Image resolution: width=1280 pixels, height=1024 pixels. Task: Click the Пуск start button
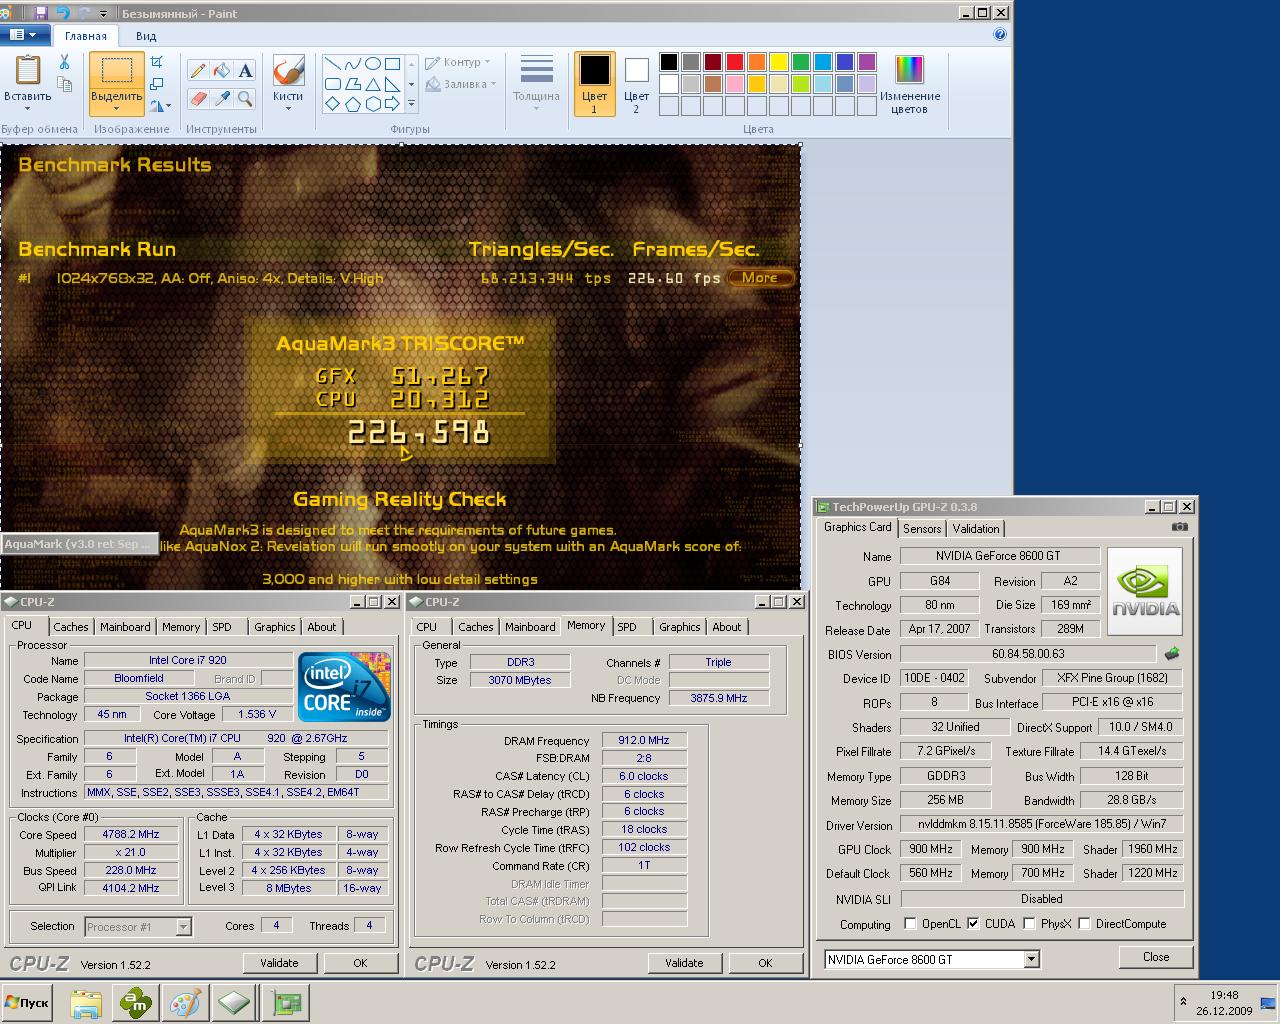(x=27, y=1003)
